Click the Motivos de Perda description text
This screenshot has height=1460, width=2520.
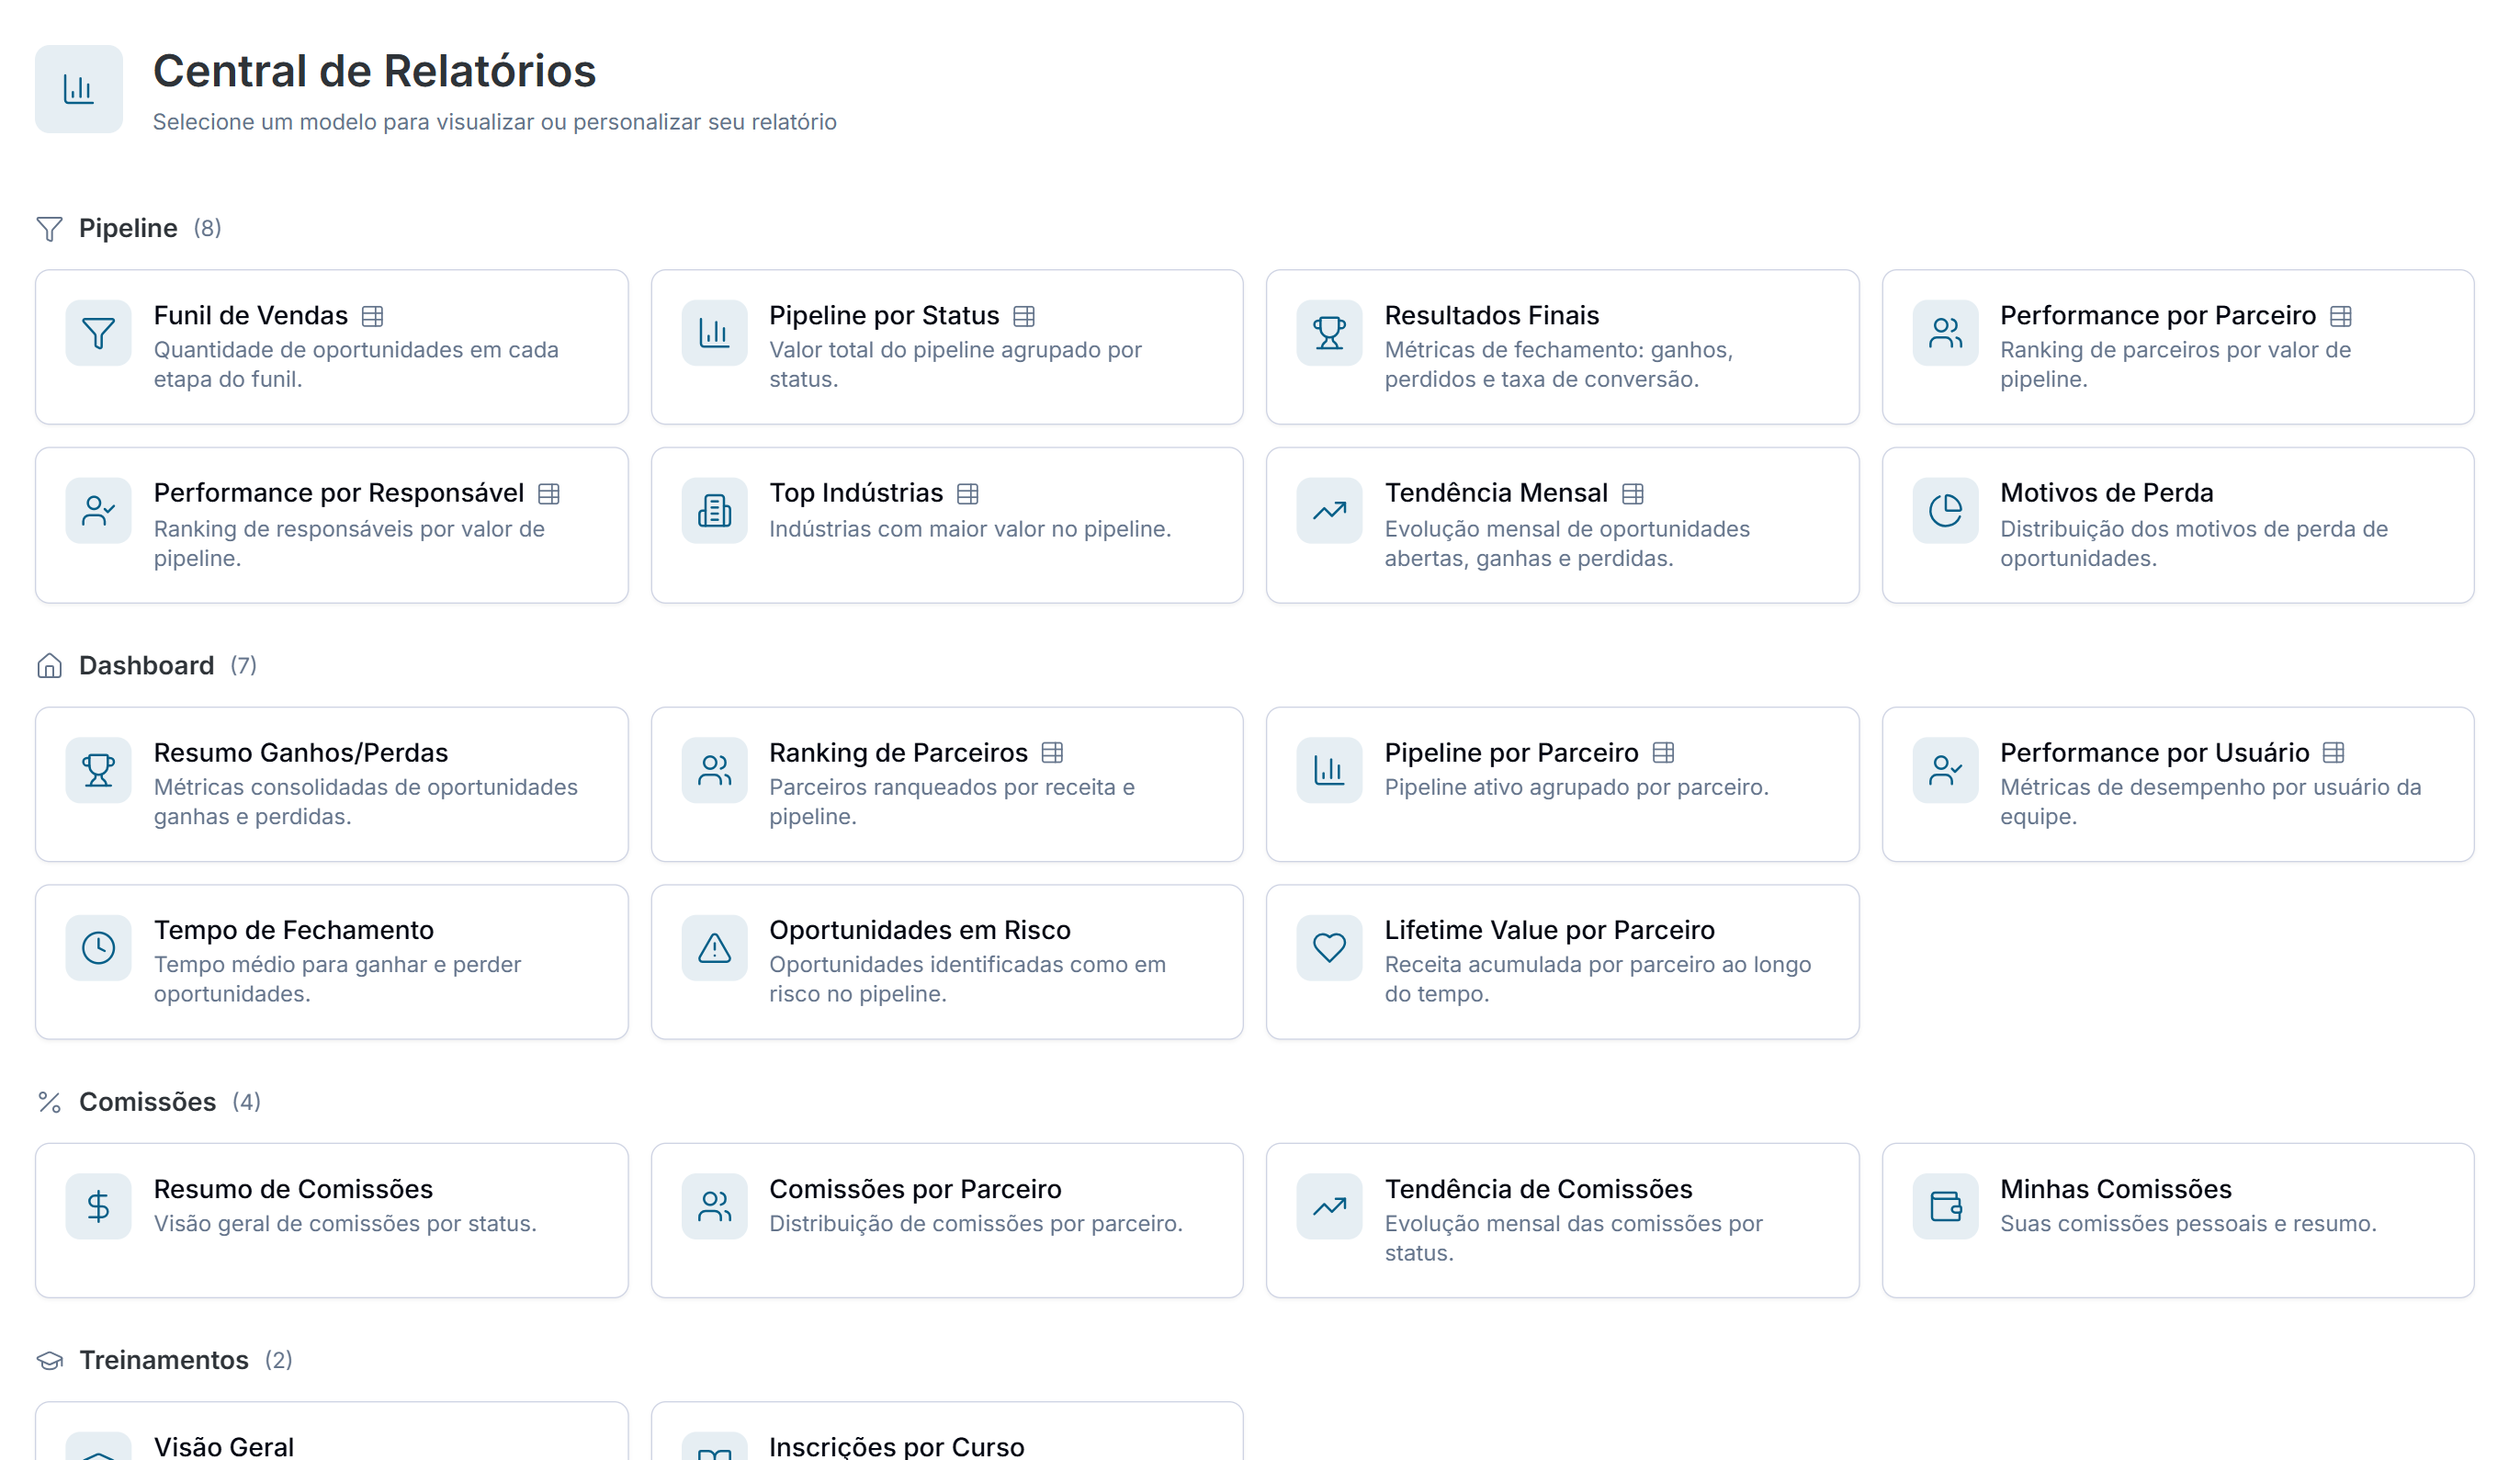[2194, 544]
